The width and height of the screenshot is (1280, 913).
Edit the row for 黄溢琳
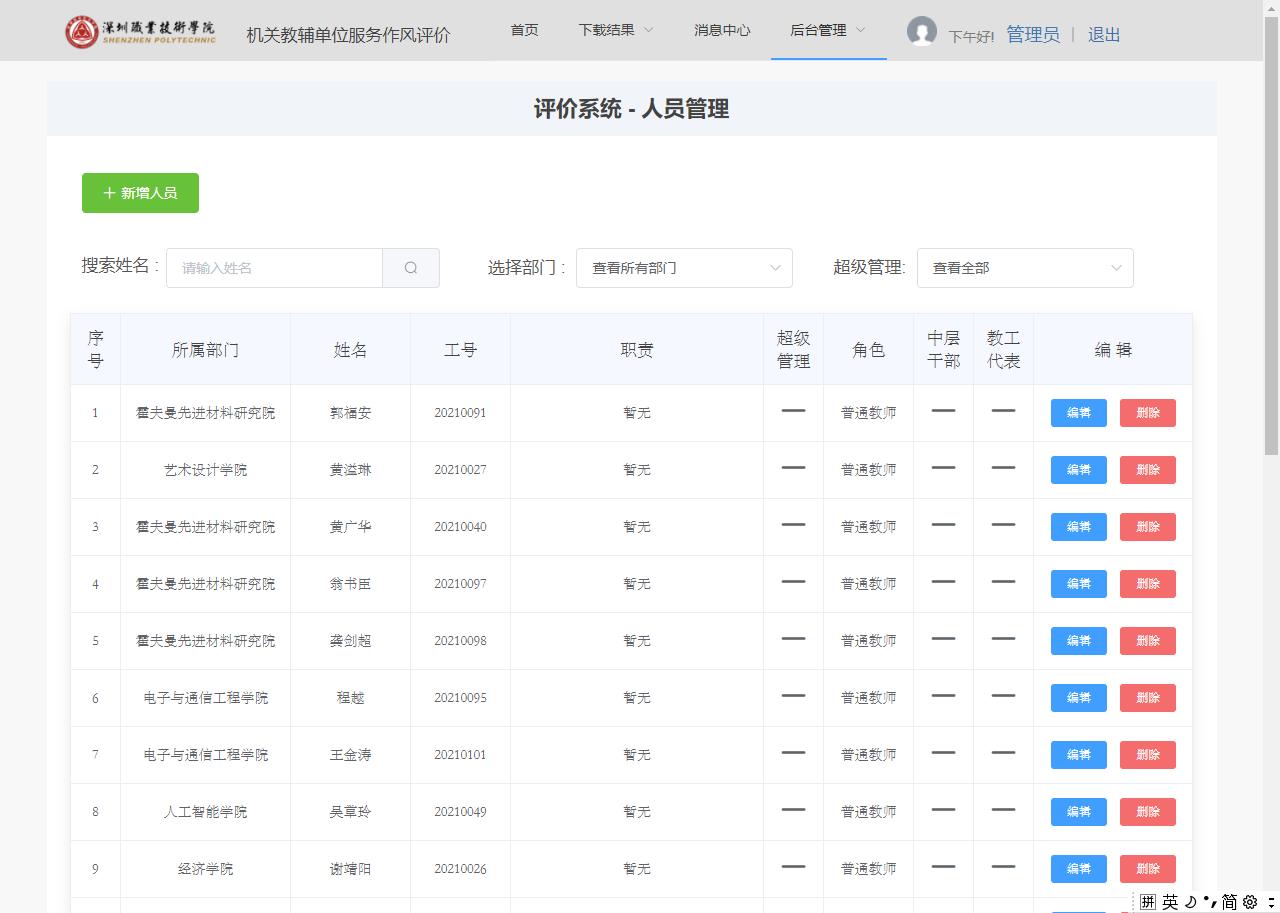pos(1079,470)
